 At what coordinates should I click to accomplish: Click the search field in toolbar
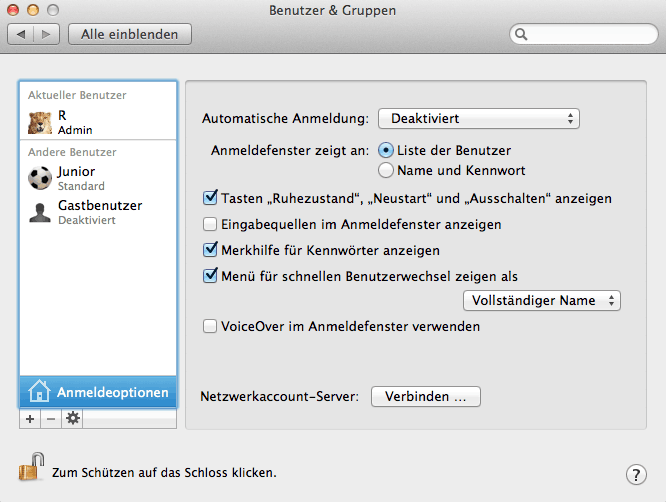[x=585, y=34]
